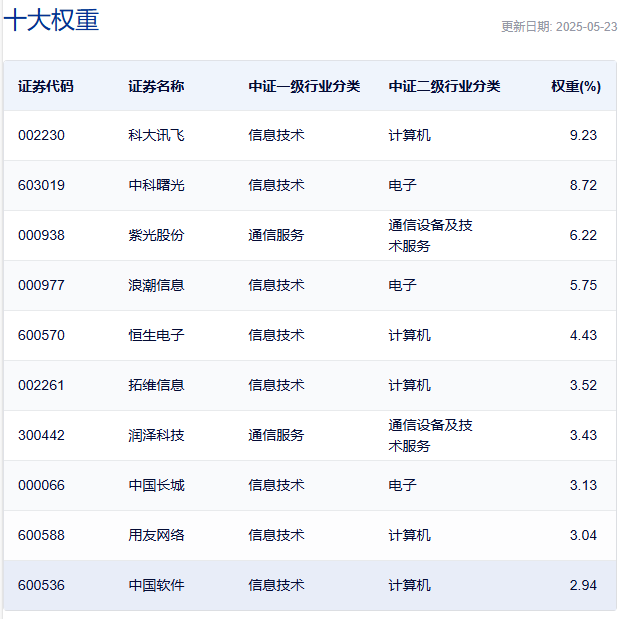Select stock name 拓维信息
622x619 pixels.
click(156, 385)
